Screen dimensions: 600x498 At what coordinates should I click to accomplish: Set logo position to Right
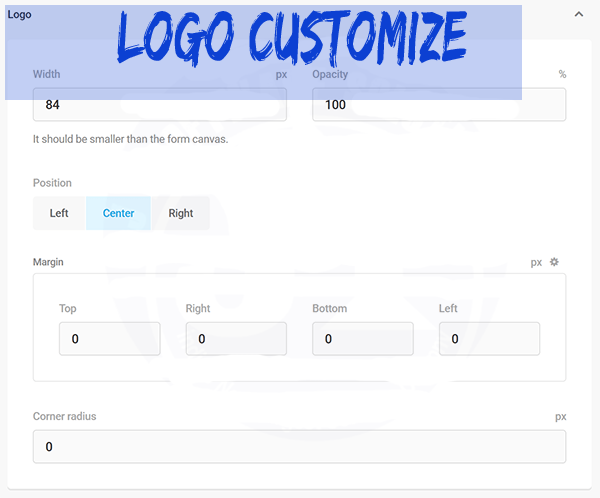point(181,213)
